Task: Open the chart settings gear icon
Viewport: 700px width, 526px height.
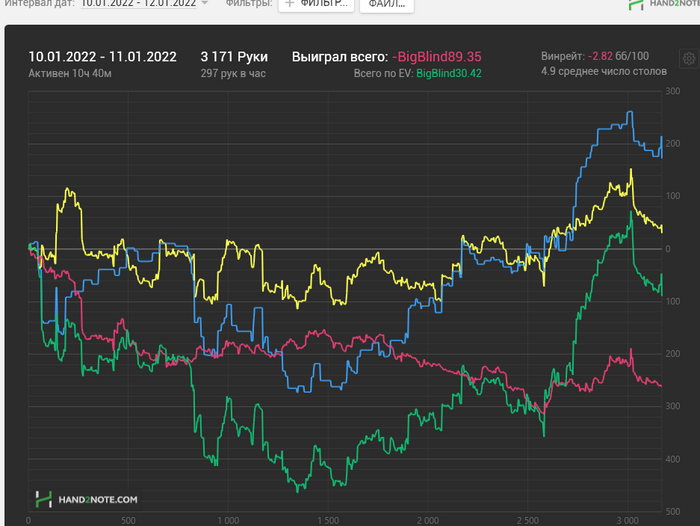Action: coord(689,58)
